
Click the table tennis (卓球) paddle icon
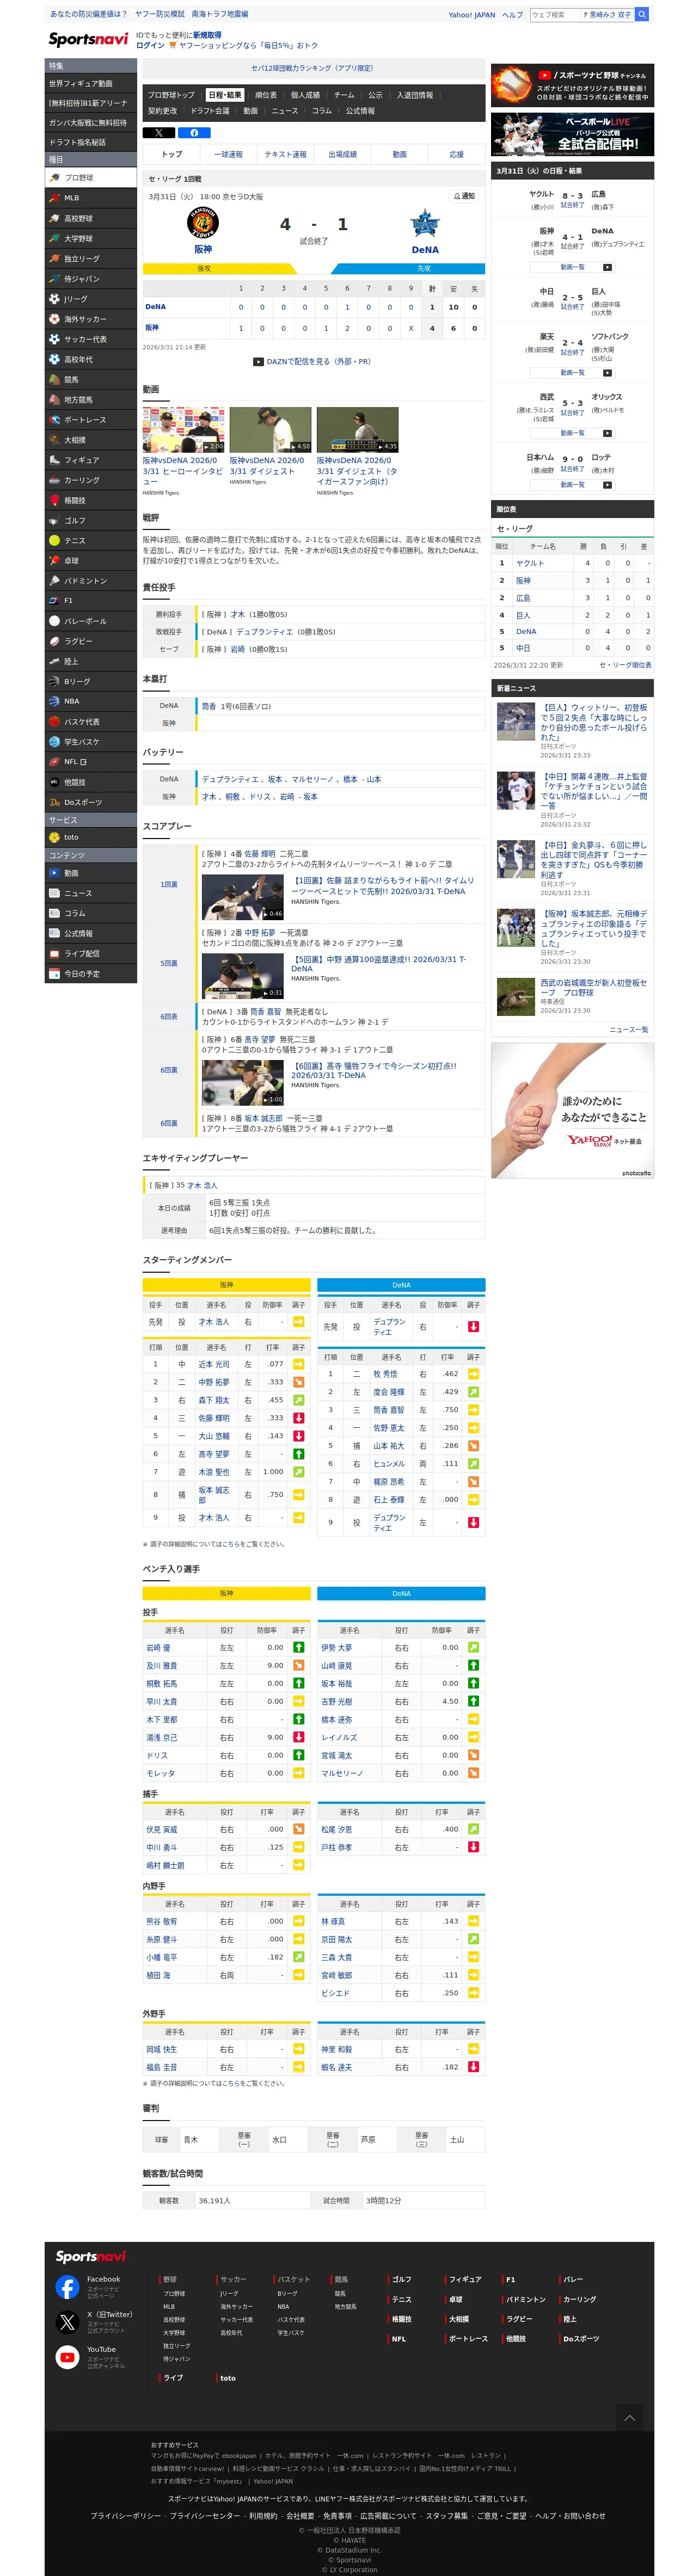pos(54,561)
